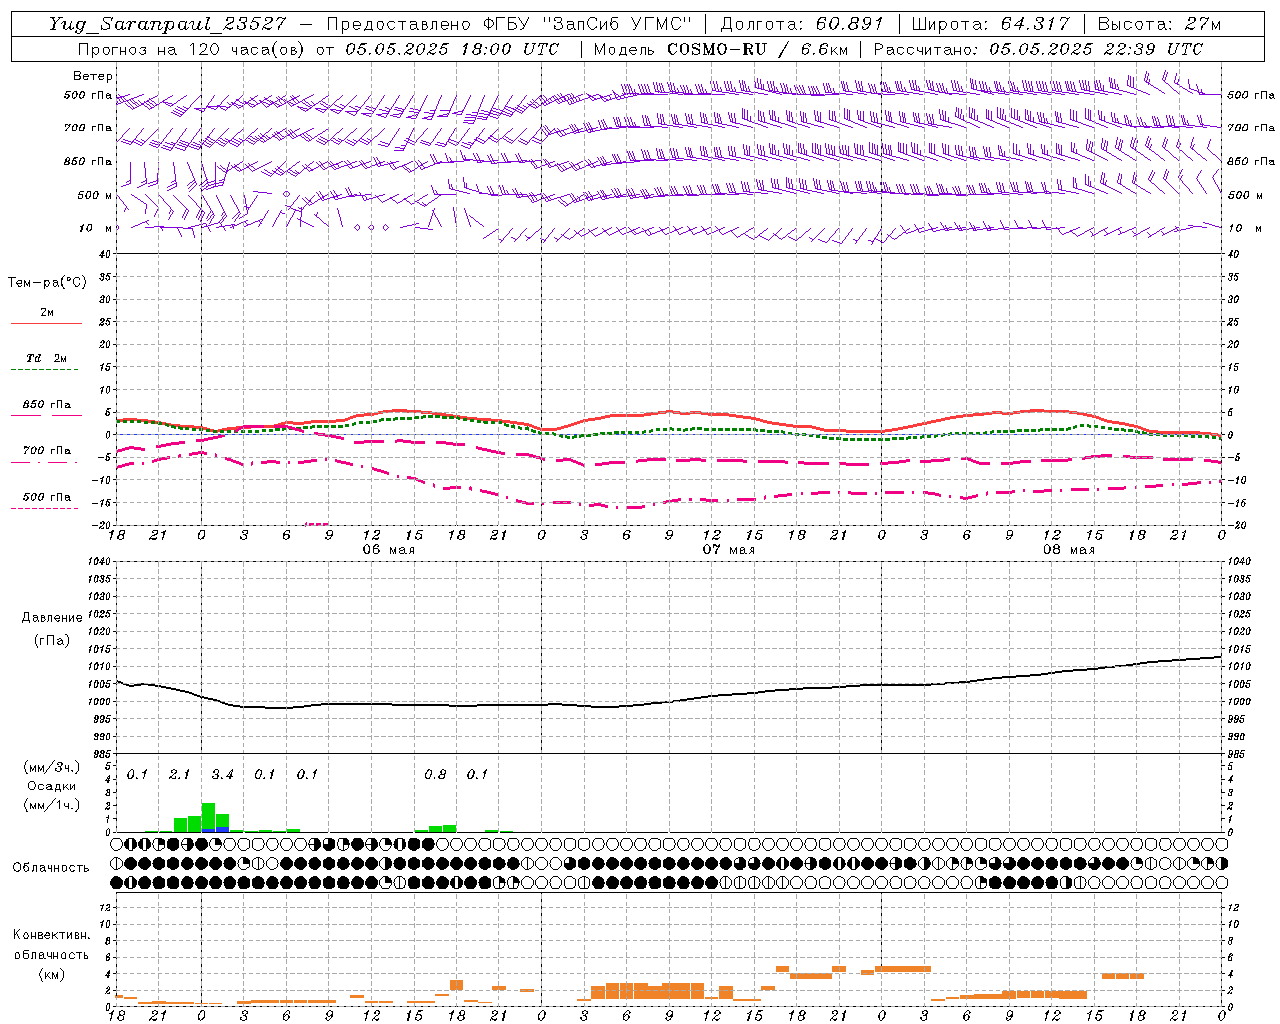
Task: Click the 2м legend entry under Тем-ра
Action: [x=47, y=312]
